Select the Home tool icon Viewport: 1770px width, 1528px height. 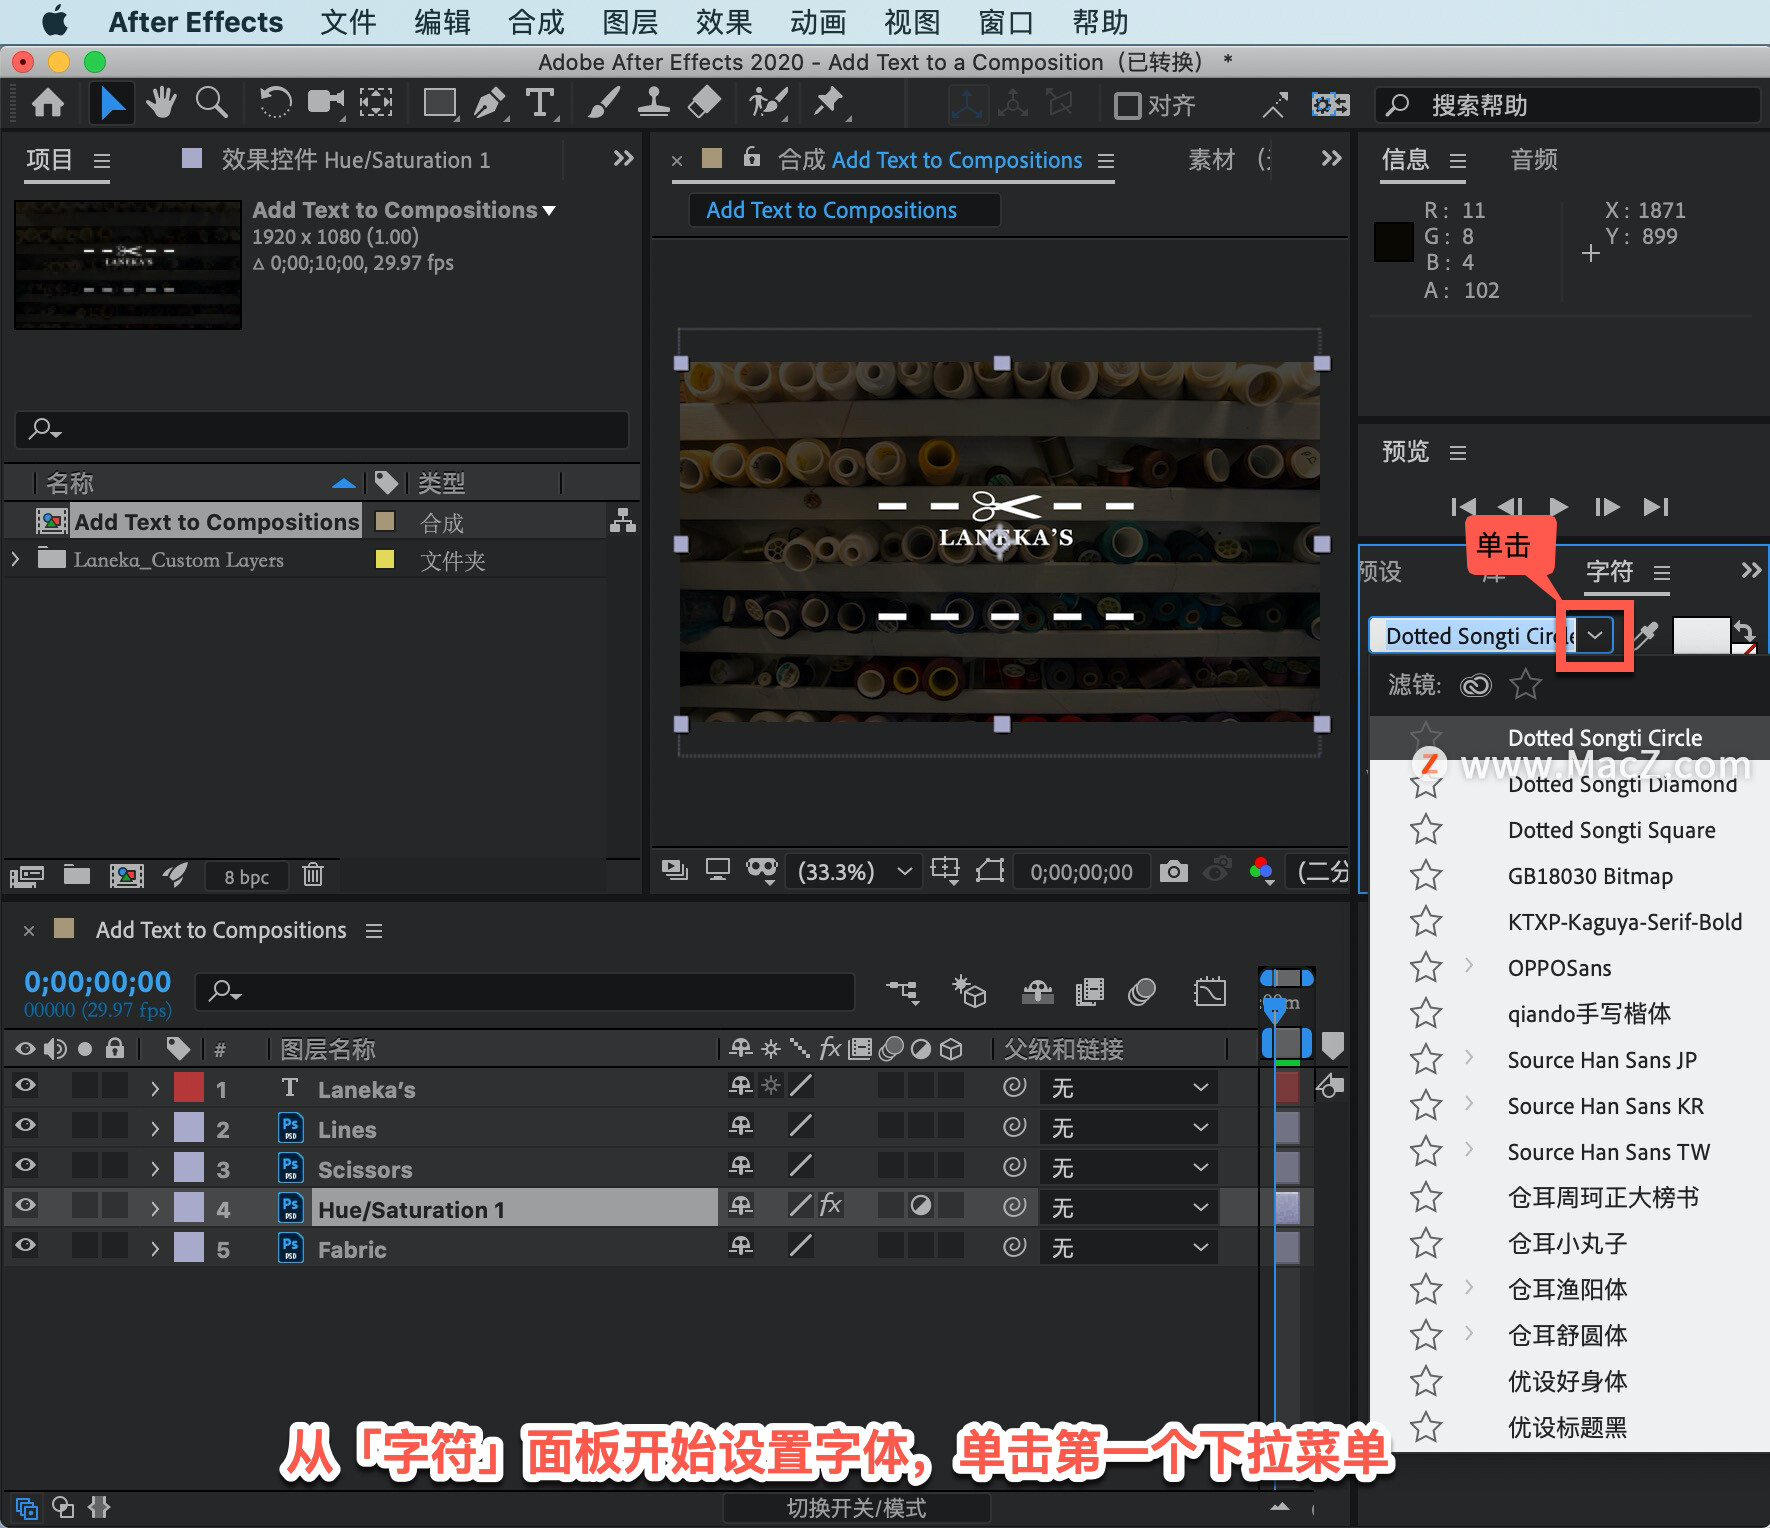[48, 103]
